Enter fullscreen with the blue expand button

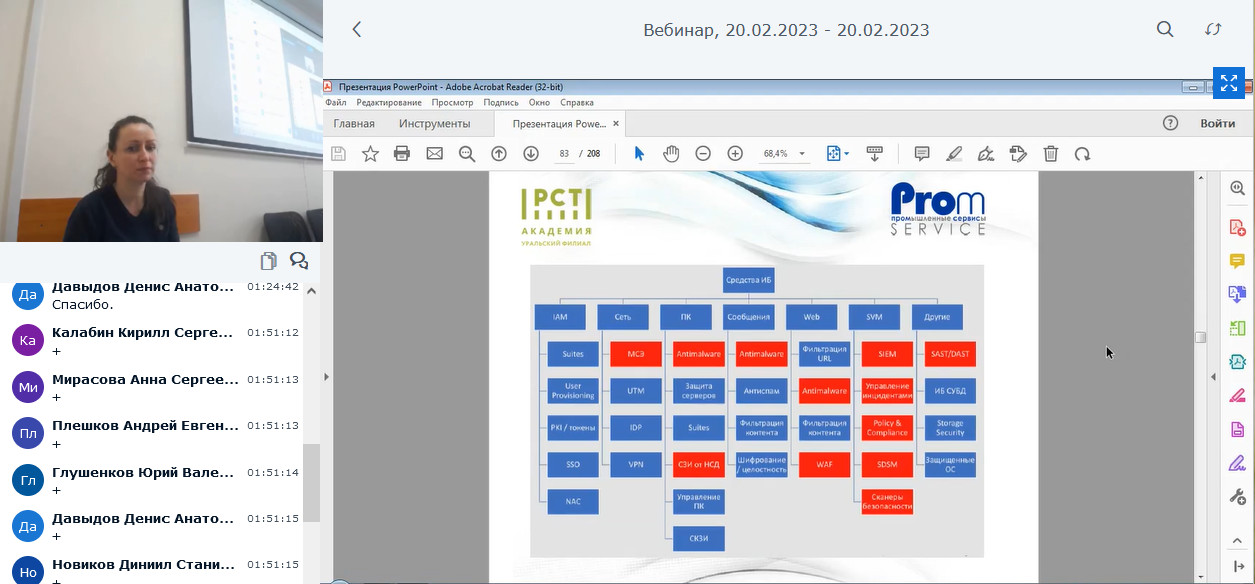point(1228,83)
